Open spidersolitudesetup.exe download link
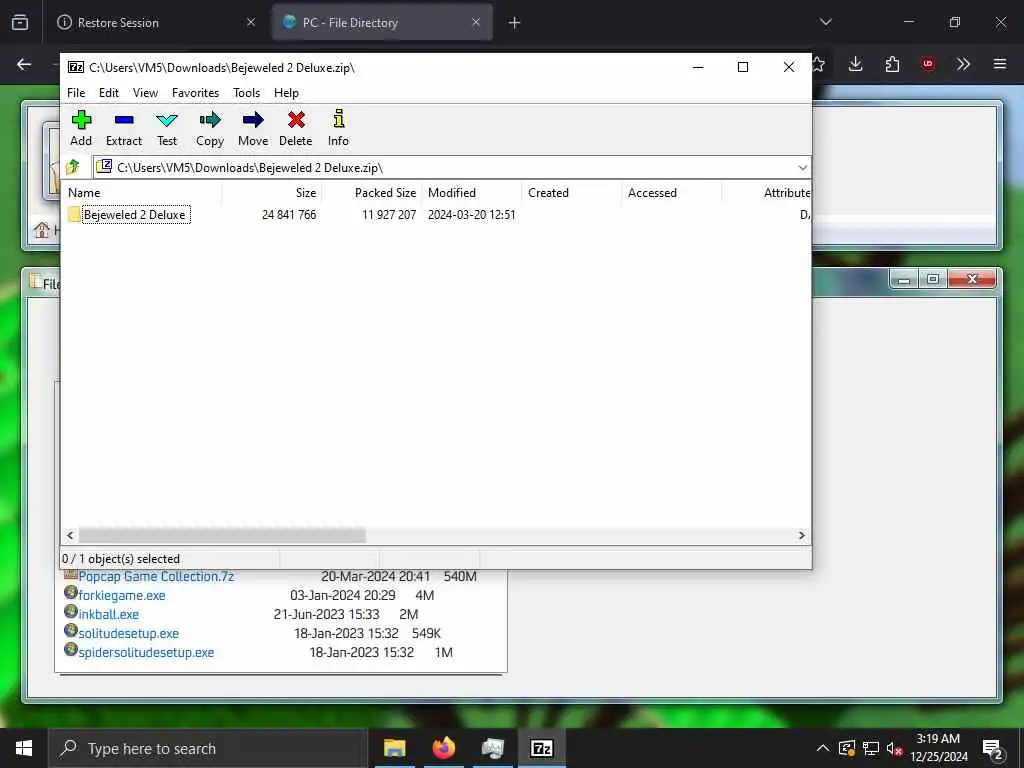1024x768 pixels. (x=146, y=652)
